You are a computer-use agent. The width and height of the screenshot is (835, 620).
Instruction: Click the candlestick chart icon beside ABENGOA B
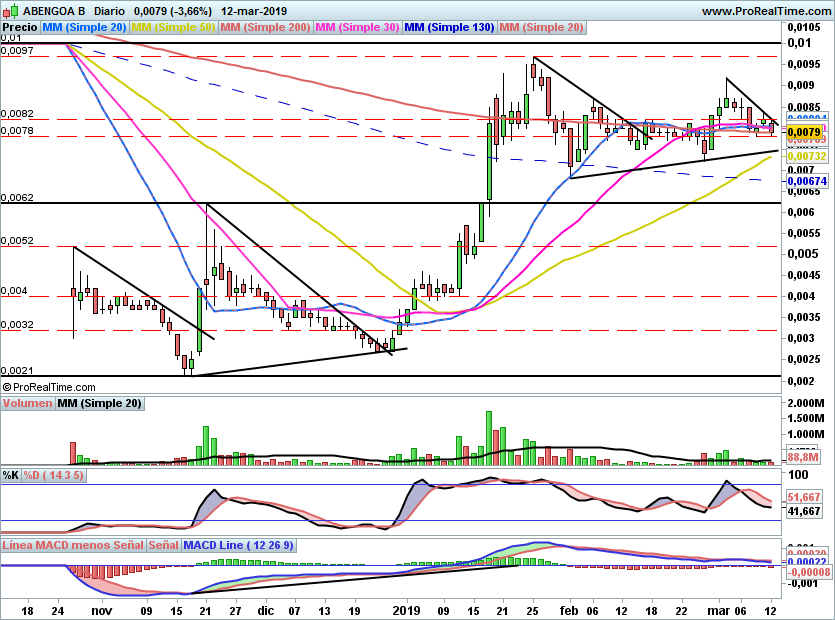pyautogui.click(x=10, y=11)
